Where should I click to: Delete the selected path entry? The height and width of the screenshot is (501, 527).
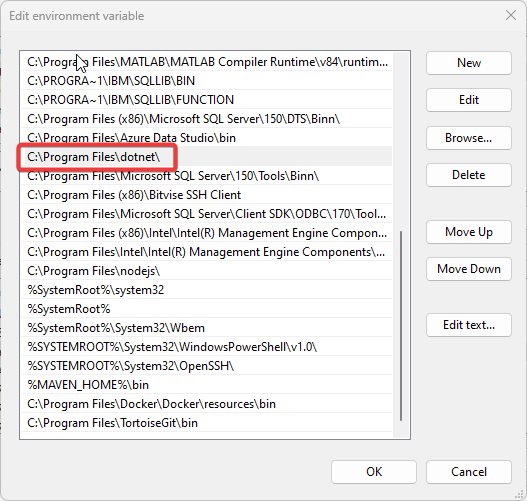pyautogui.click(x=469, y=175)
